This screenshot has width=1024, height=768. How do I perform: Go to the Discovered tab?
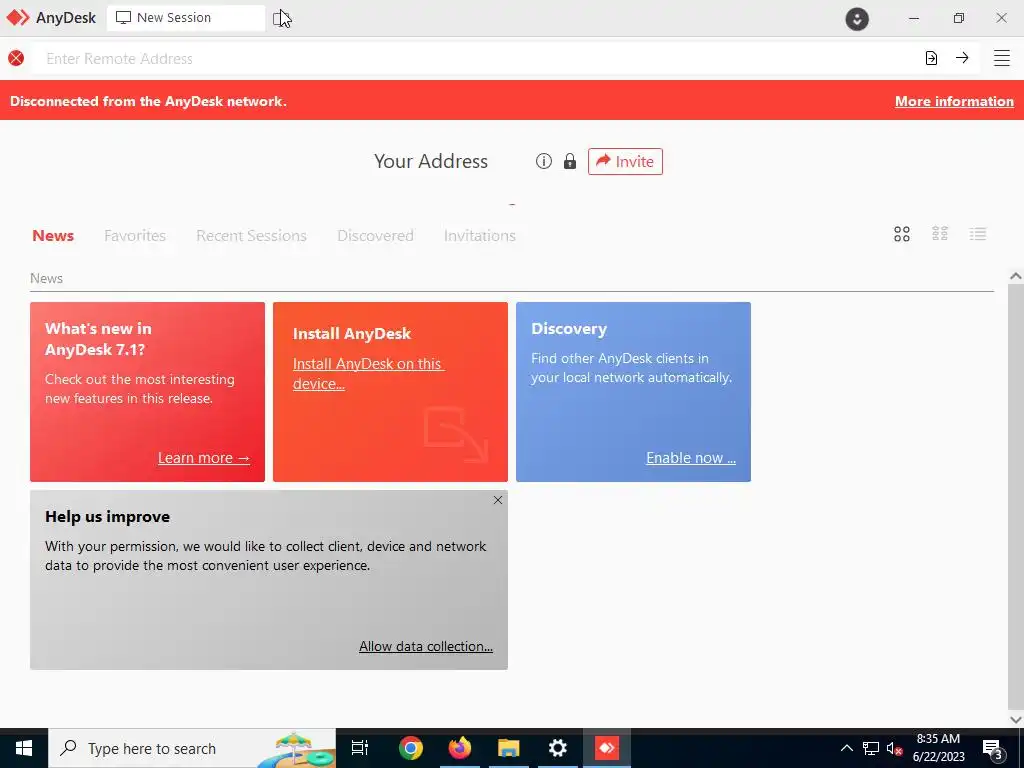coord(376,236)
